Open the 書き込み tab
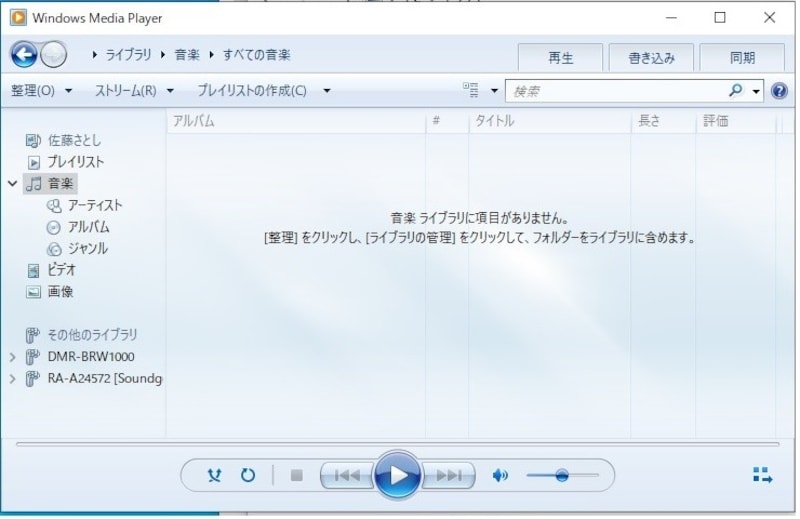 pos(654,58)
